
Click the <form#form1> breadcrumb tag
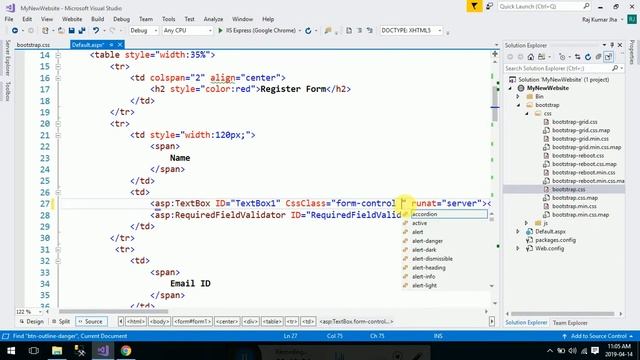(x=193, y=322)
